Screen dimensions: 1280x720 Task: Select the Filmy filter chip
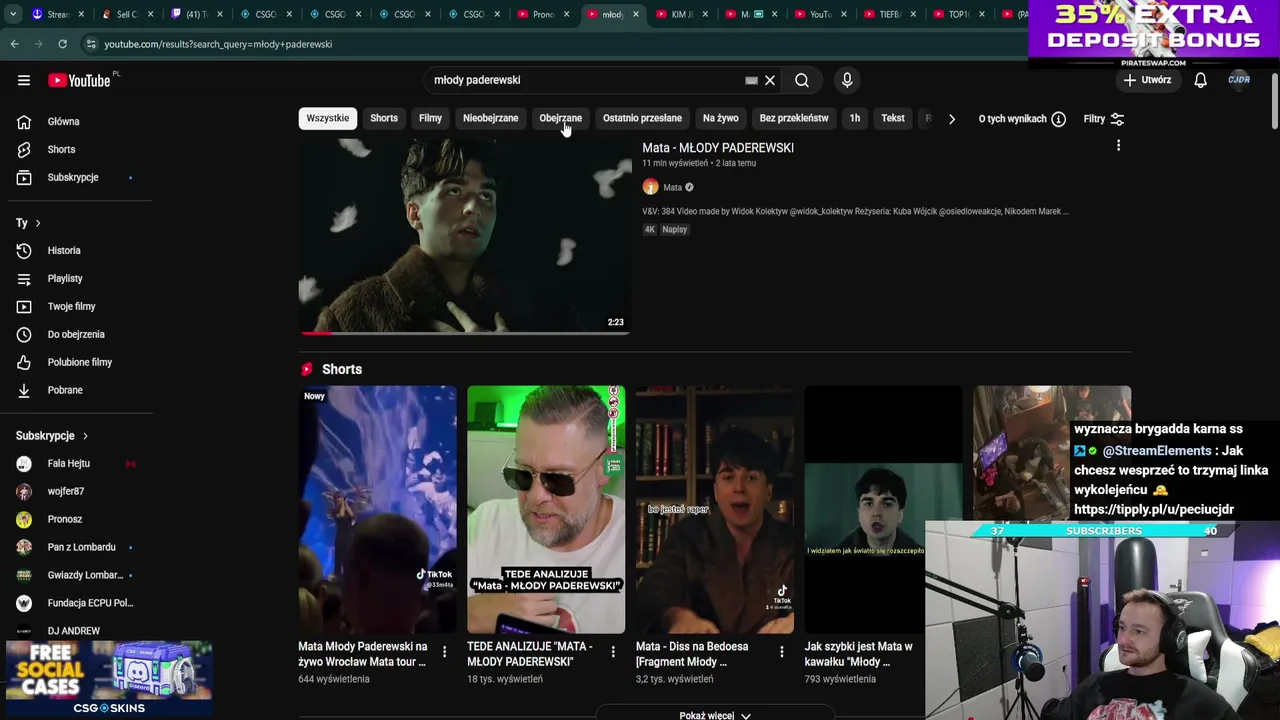pyautogui.click(x=430, y=118)
